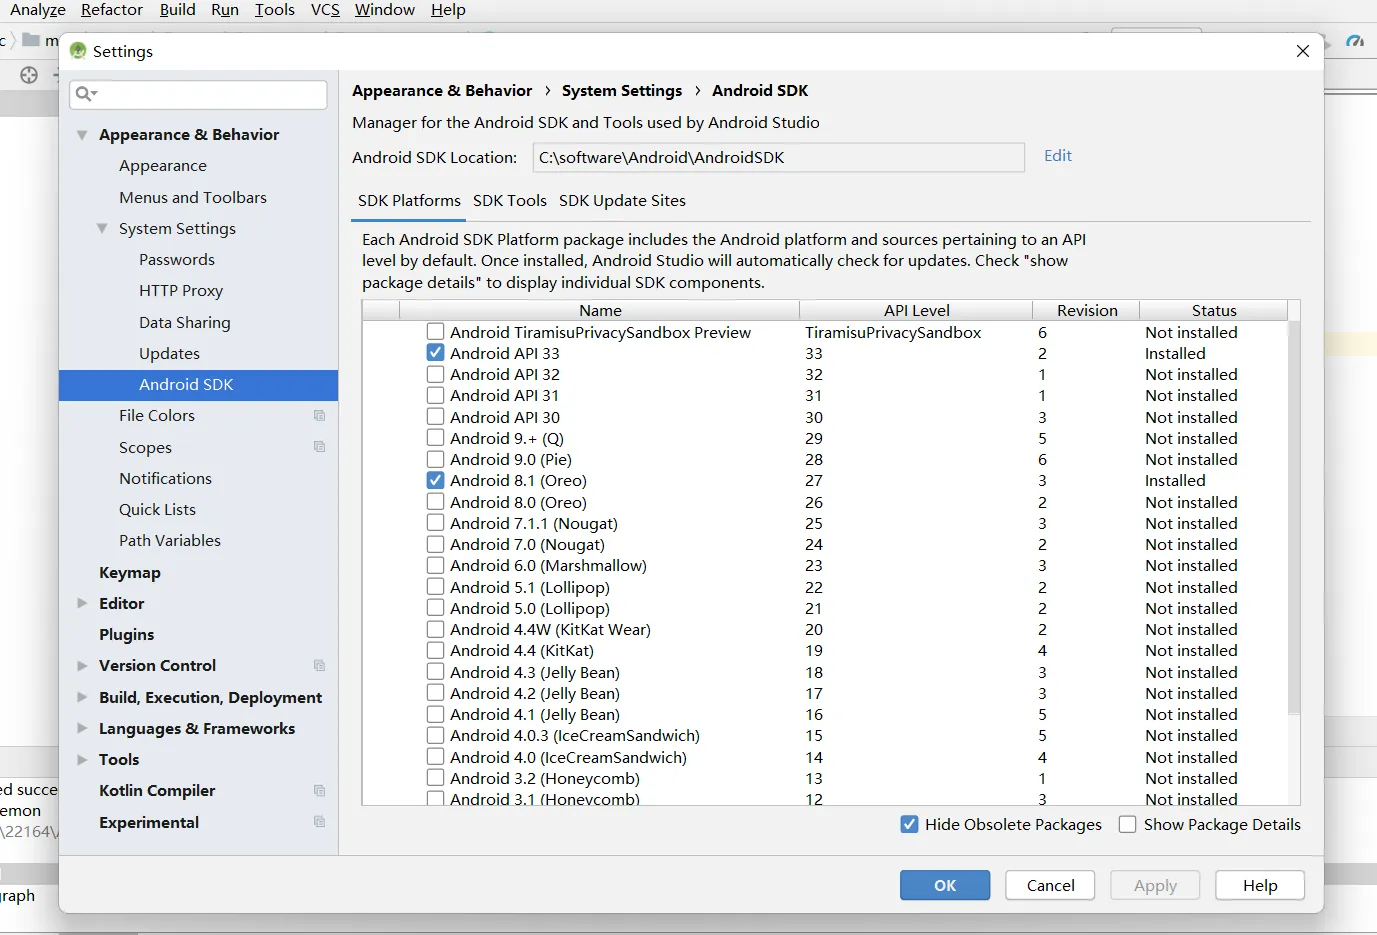The image size is (1377, 935).
Task: Click the Edit link for SDK location
Action: coord(1057,156)
